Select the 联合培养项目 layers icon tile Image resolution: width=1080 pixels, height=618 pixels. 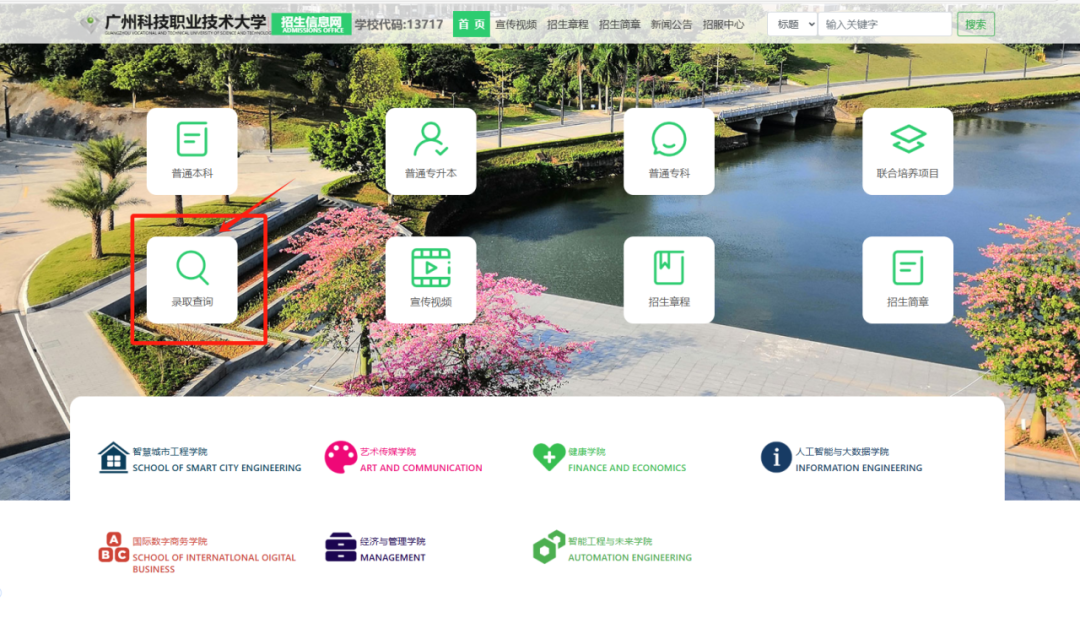(907, 150)
